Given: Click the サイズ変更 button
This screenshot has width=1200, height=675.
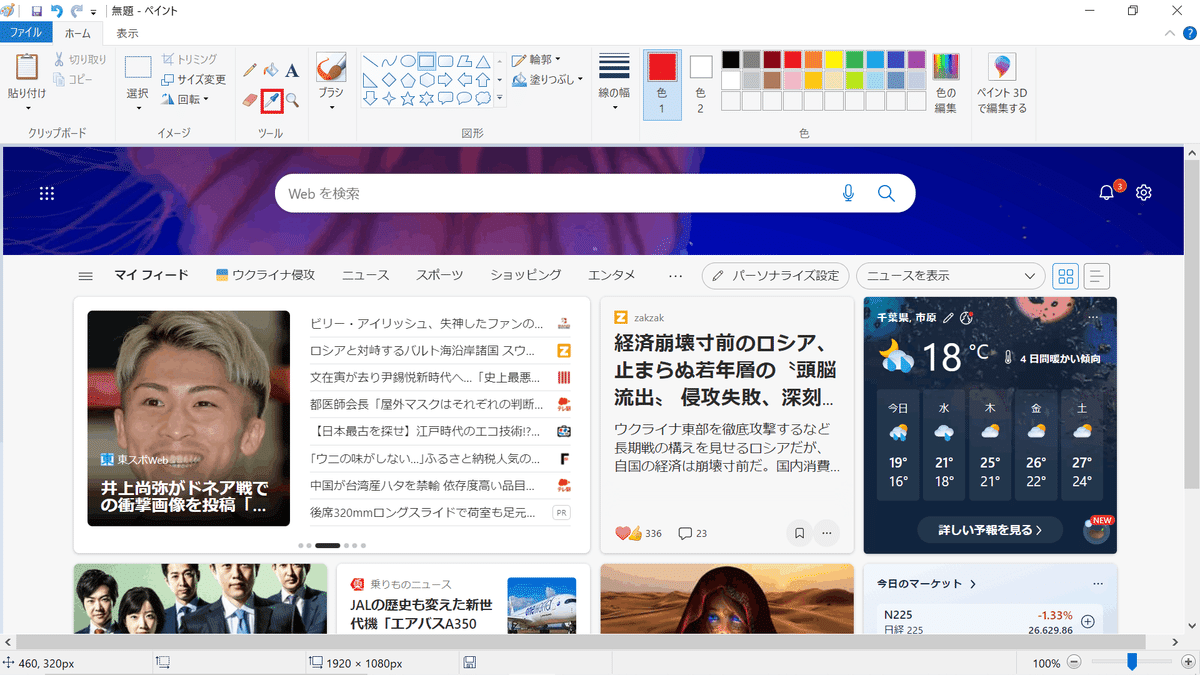Looking at the screenshot, I should point(193,79).
